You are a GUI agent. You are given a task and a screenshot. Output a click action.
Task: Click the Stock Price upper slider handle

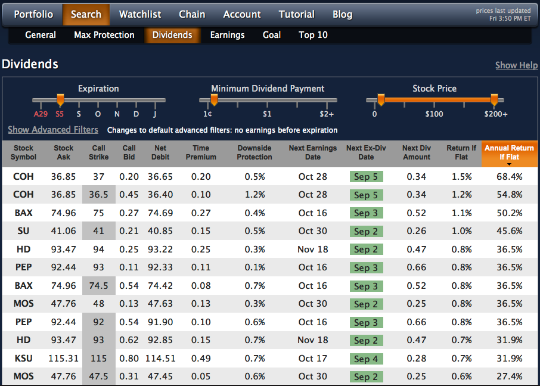pyautogui.click(x=494, y=100)
